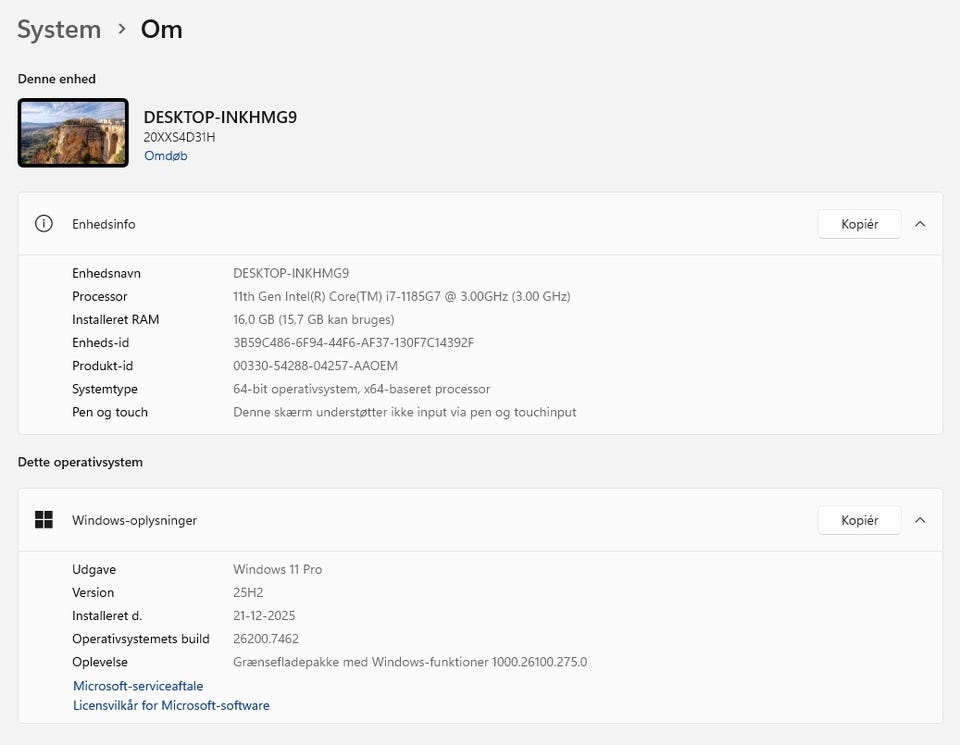Go back to System in breadcrumb
This screenshot has height=745, width=960.
click(59, 30)
